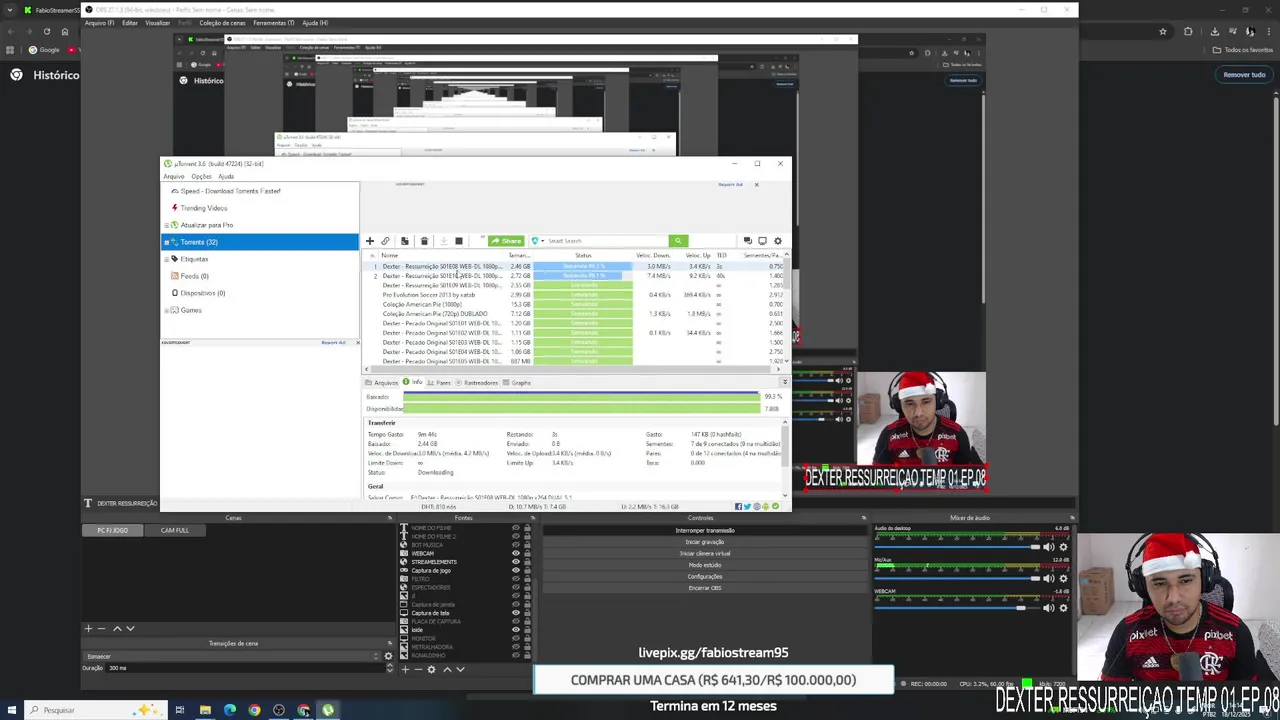This screenshot has height=720, width=1280.
Task: Adjust Audio do desktop volume slider
Action: click(x=956, y=547)
